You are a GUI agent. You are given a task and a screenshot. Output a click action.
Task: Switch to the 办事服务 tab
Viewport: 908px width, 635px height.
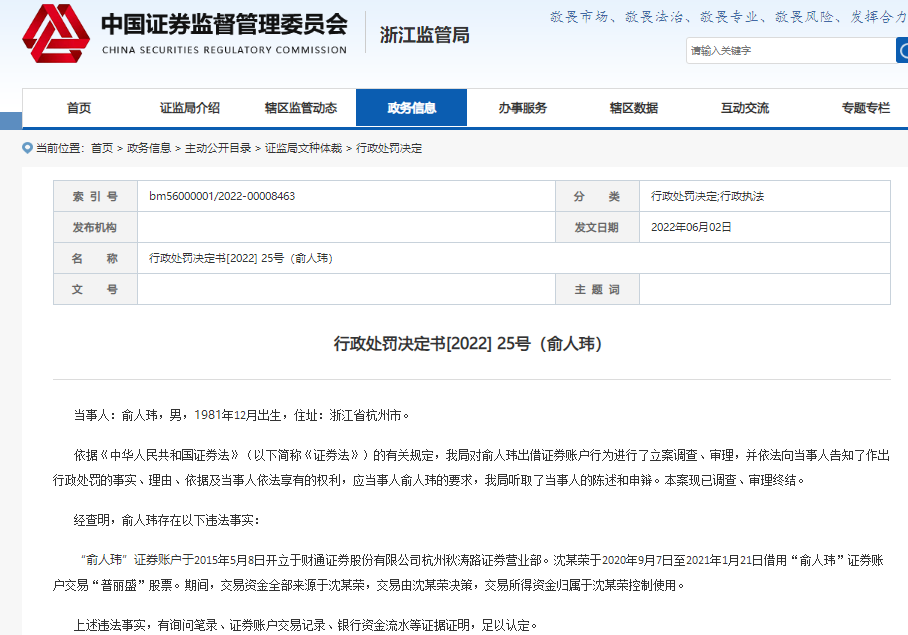point(522,108)
